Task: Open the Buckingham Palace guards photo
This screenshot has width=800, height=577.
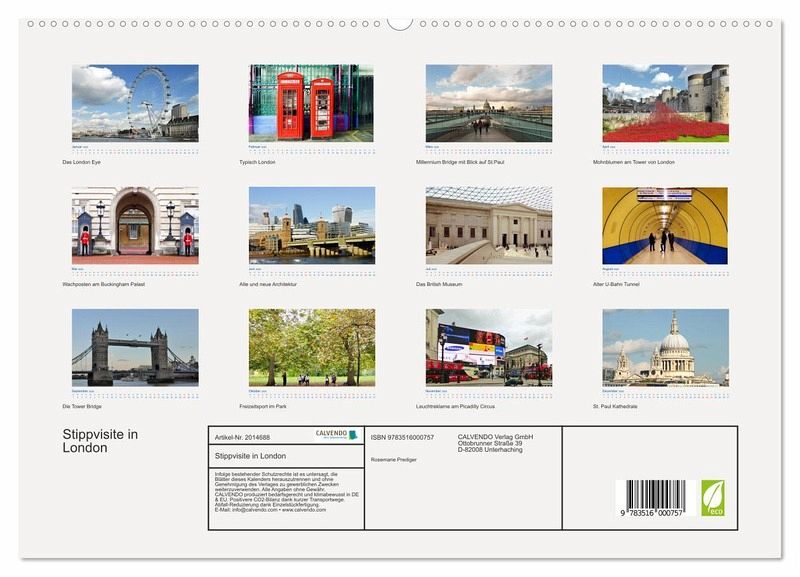Action: click(135, 225)
